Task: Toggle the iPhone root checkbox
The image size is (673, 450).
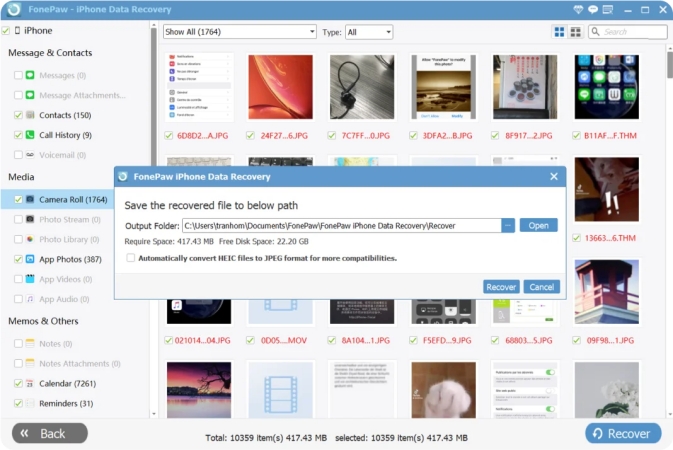Action: [6, 31]
